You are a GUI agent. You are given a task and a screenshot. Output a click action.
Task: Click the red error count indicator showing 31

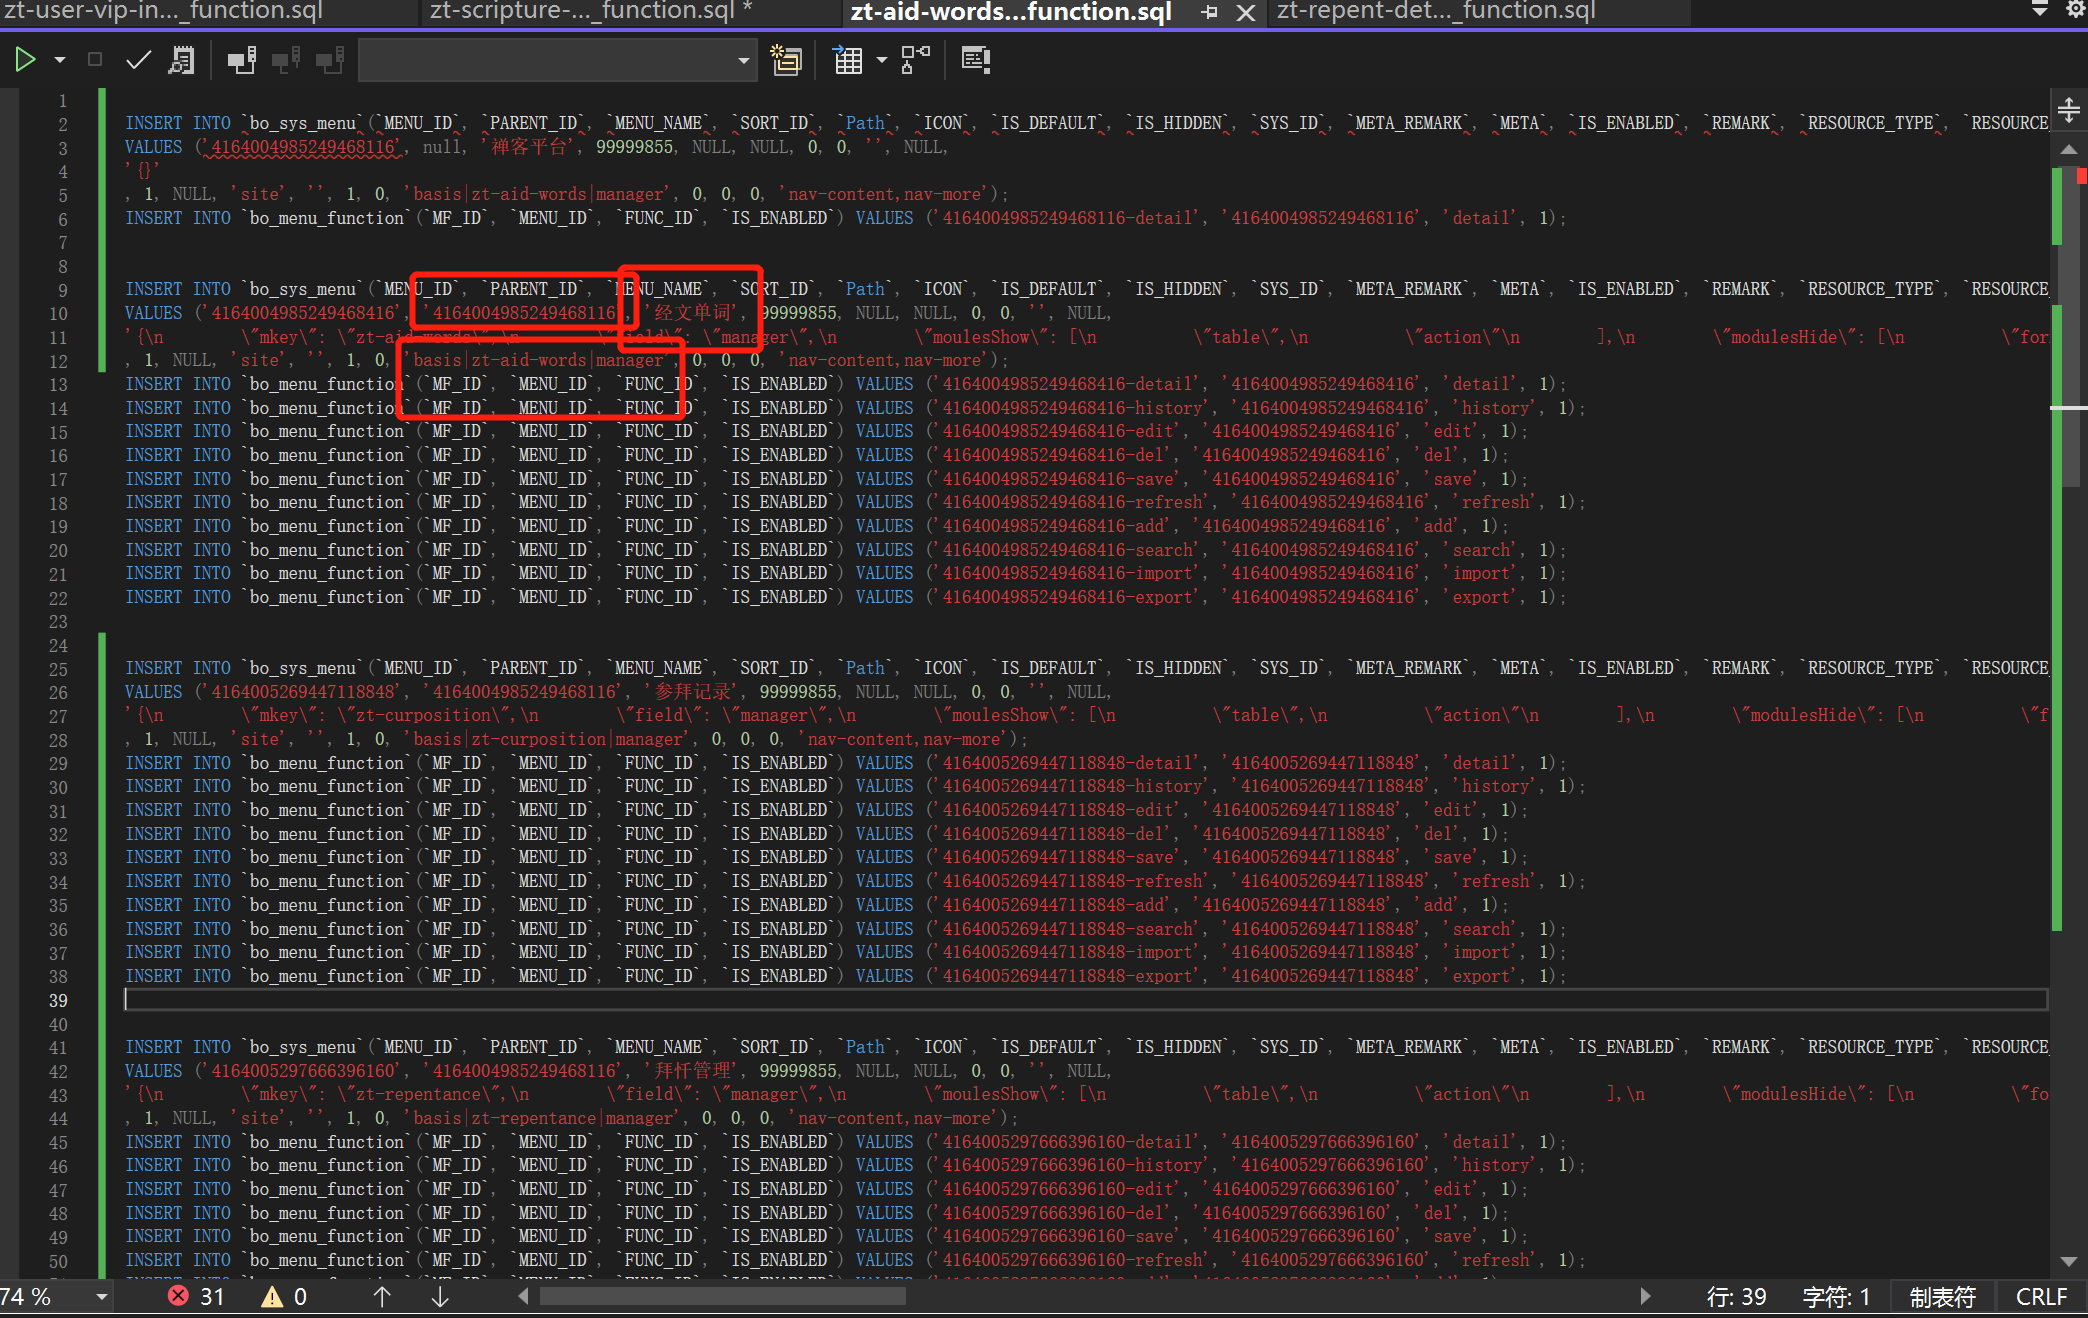(197, 1297)
